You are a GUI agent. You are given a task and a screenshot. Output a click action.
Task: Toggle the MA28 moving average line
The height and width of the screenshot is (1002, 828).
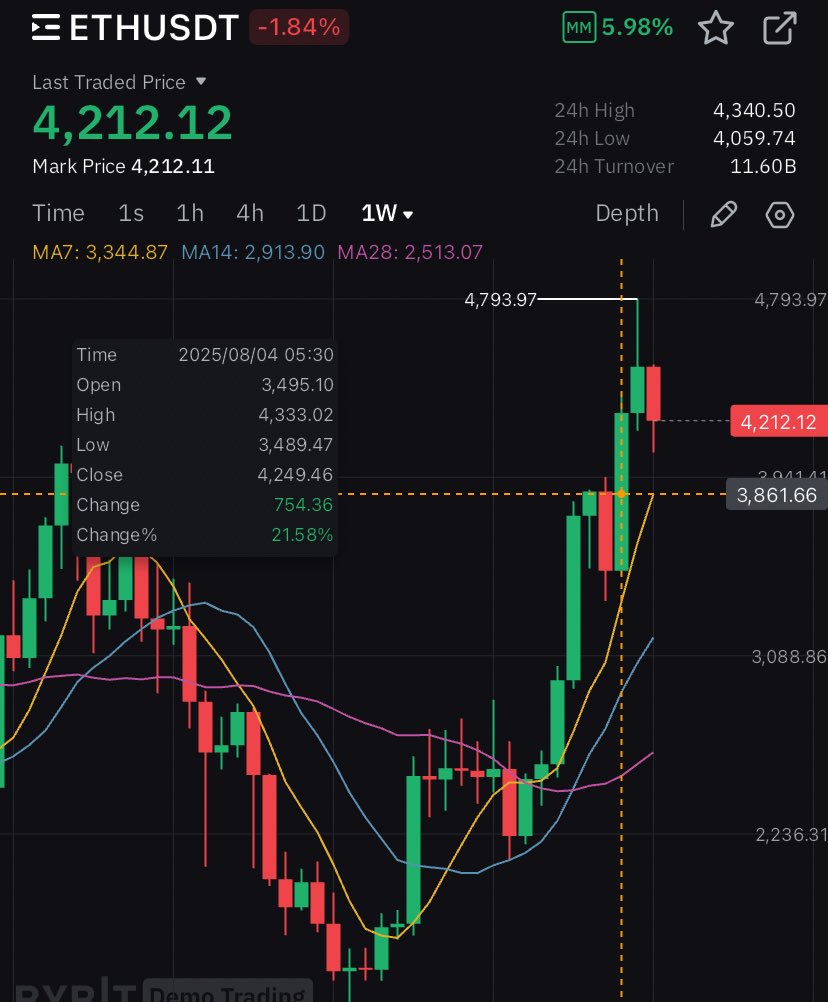coord(410,252)
